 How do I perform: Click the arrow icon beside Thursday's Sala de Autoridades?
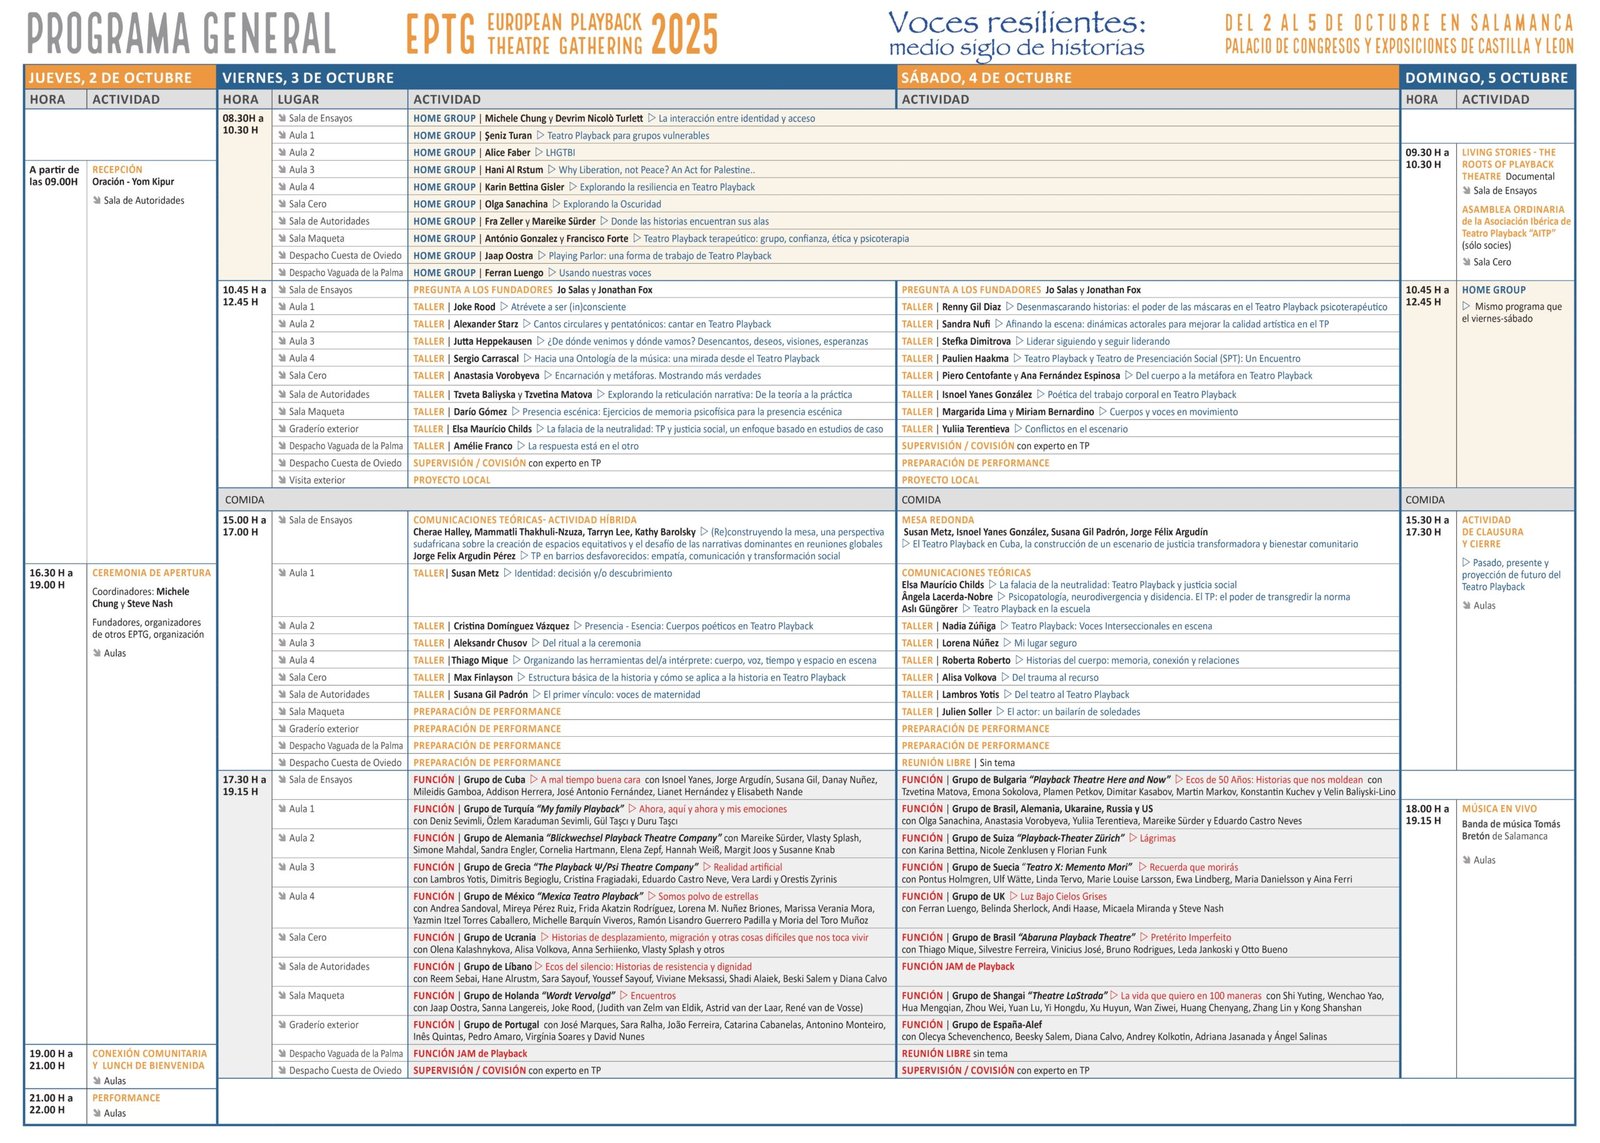pyautogui.click(x=97, y=201)
